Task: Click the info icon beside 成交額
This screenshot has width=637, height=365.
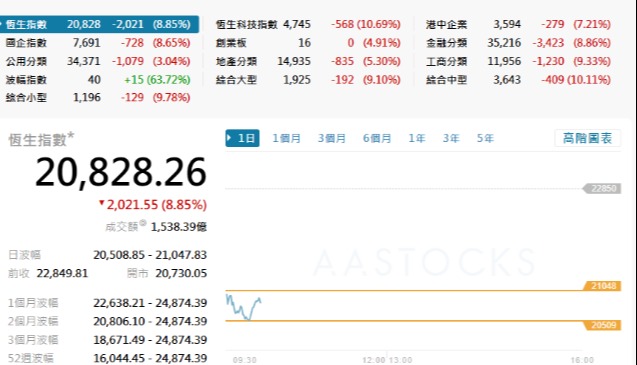Action: tap(143, 222)
